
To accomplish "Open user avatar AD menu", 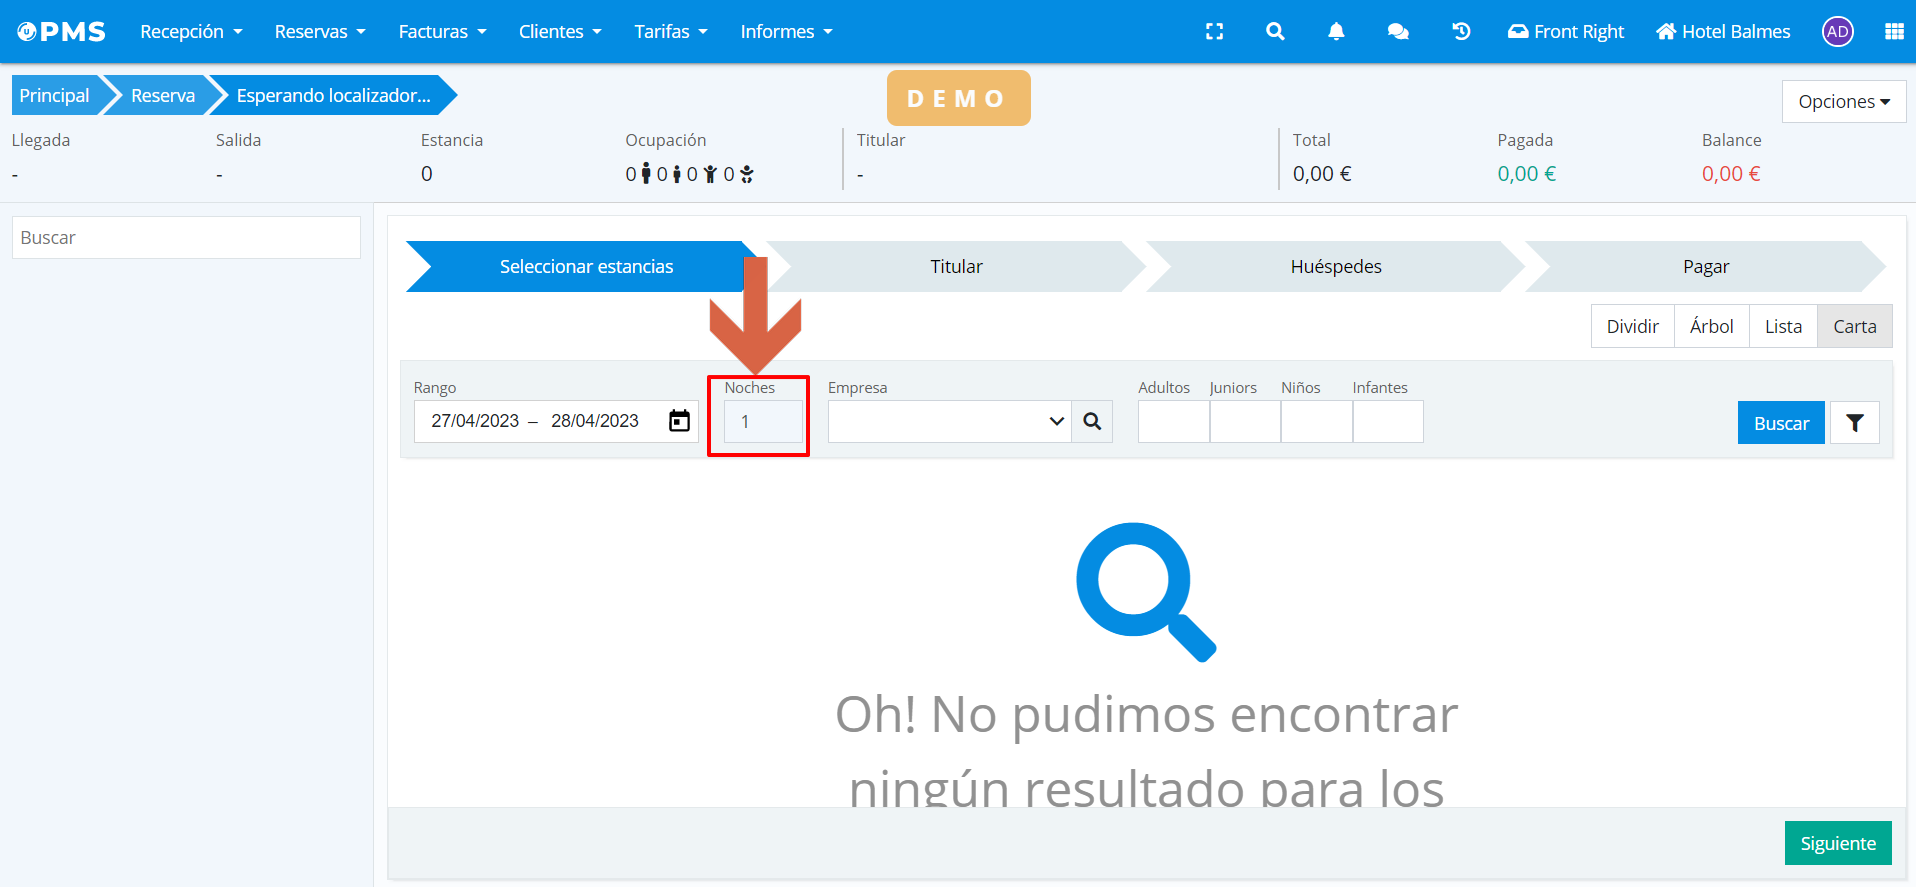I will coord(1837,32).
